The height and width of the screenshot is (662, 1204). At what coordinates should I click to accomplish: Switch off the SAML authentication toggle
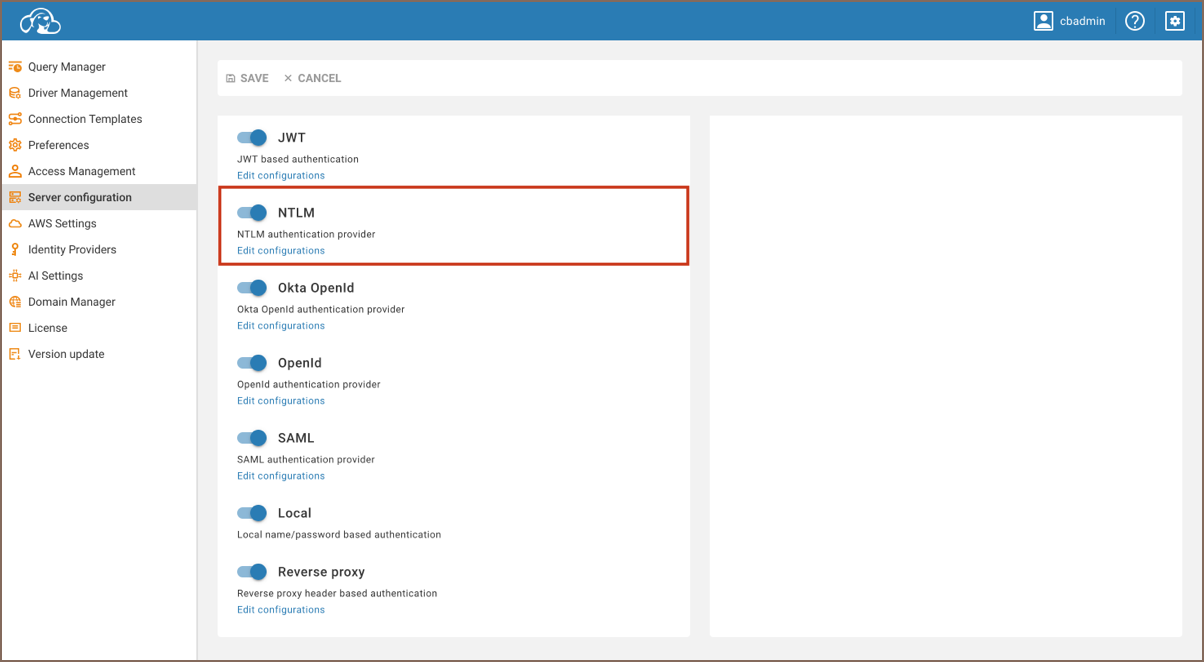(252, 438)
